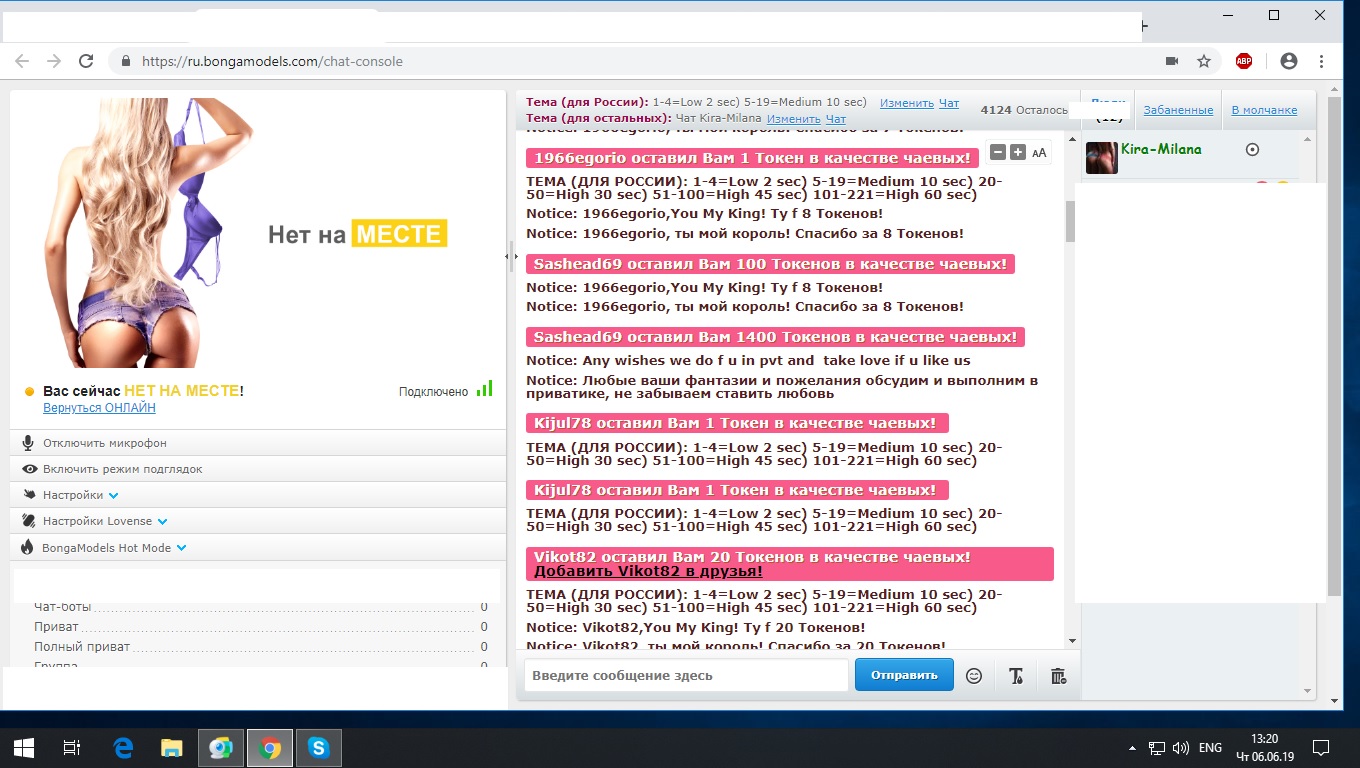This screenshot has height=768, width=1360.
Task: Click the text formatting icon beside emoji
Action: pos(1016,676)
